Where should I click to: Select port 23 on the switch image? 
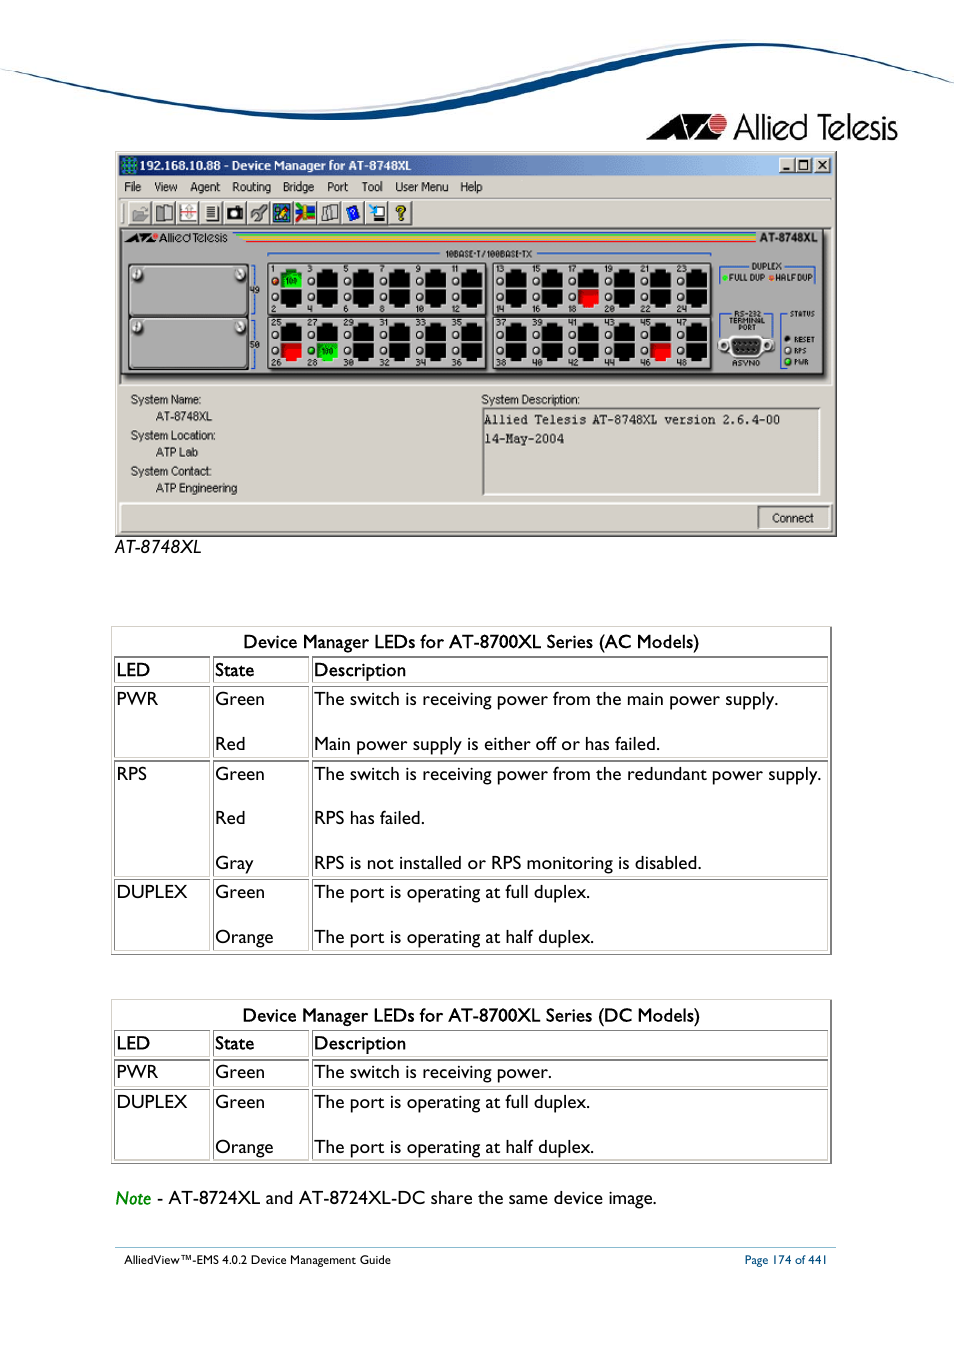coord(697,281)
